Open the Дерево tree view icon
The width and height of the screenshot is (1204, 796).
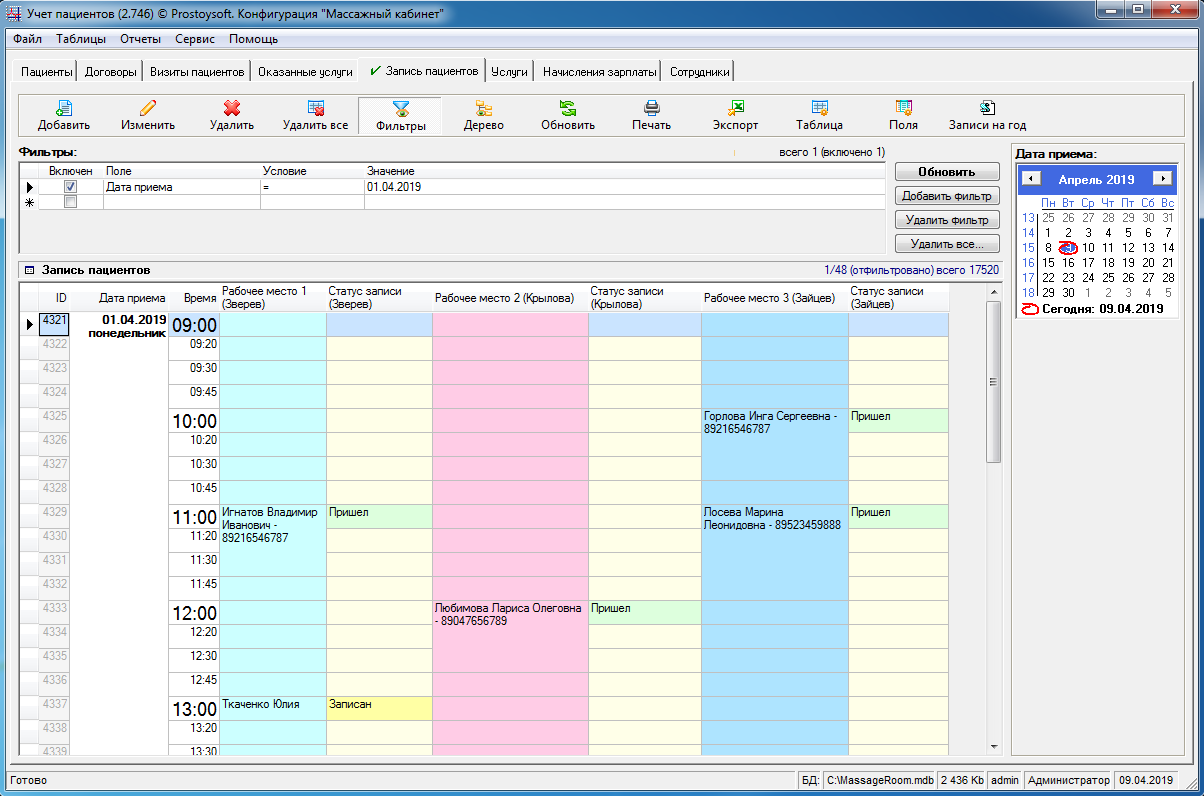click(x=484, y=108)
